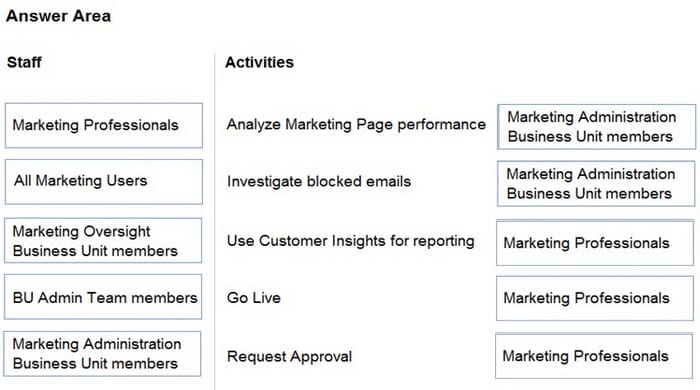Select Marketing Administration Business Unit members staff box
700x390 pixels.
point(102,354)
